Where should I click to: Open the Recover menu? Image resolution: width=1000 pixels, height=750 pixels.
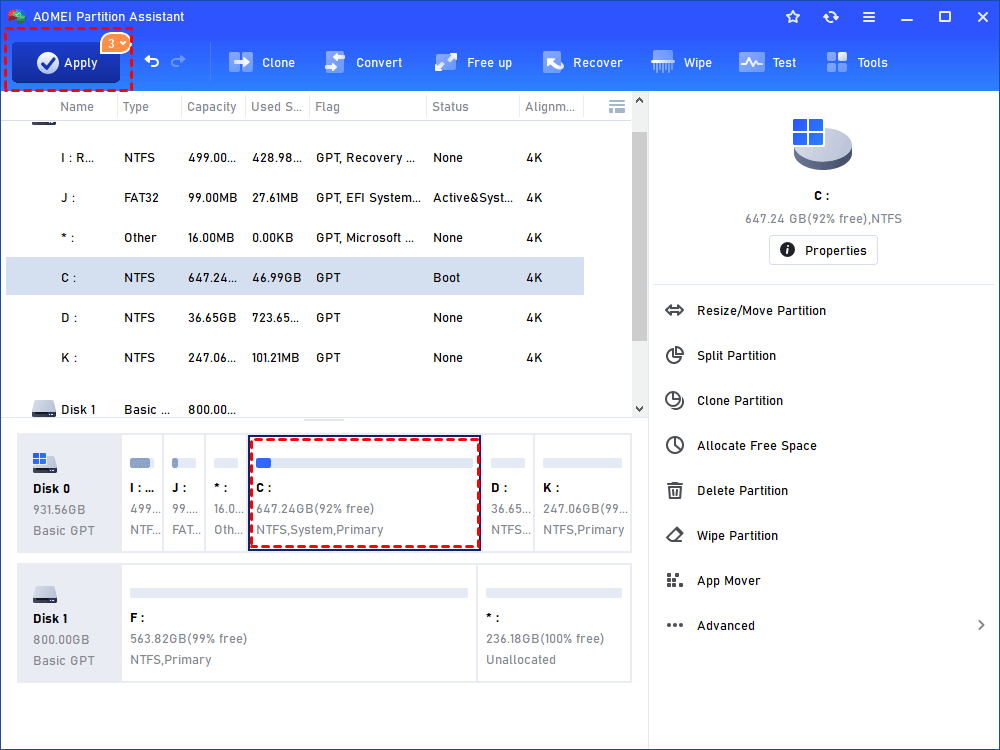click(583, 62)
